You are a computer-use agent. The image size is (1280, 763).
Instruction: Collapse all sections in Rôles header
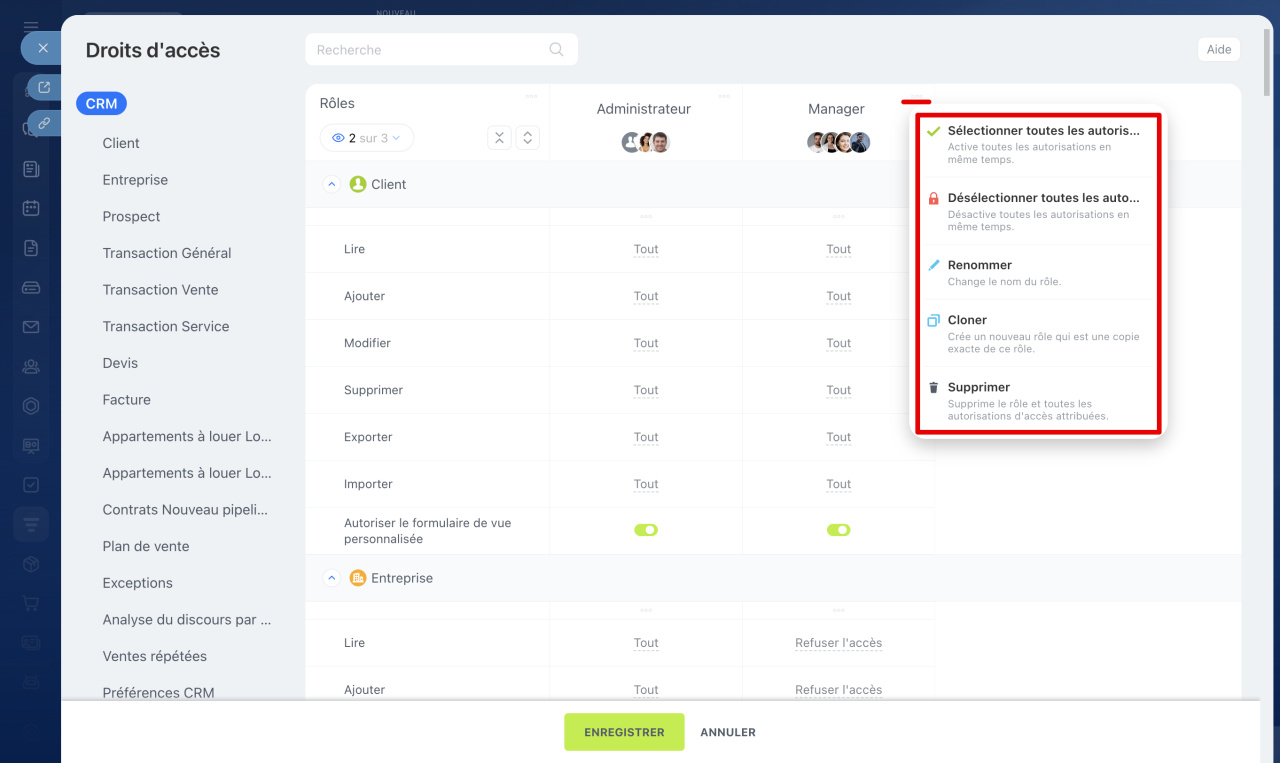pos(499,138)
